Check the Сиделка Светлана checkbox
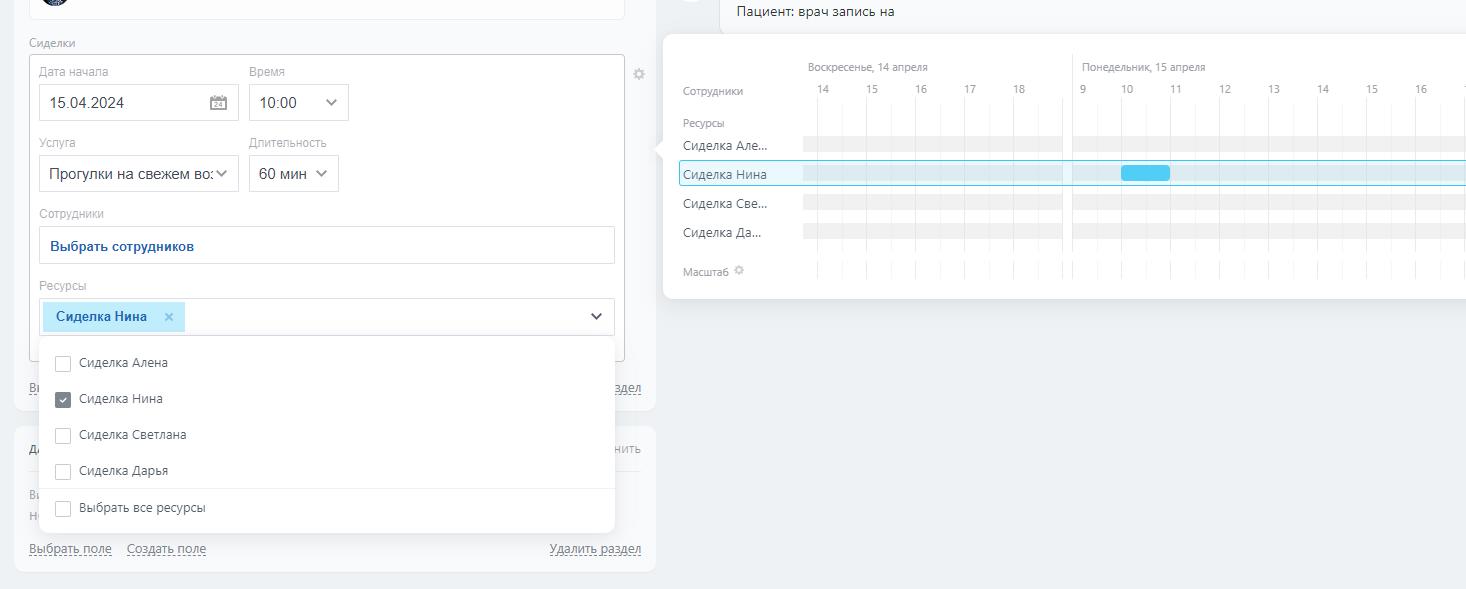 63,436
